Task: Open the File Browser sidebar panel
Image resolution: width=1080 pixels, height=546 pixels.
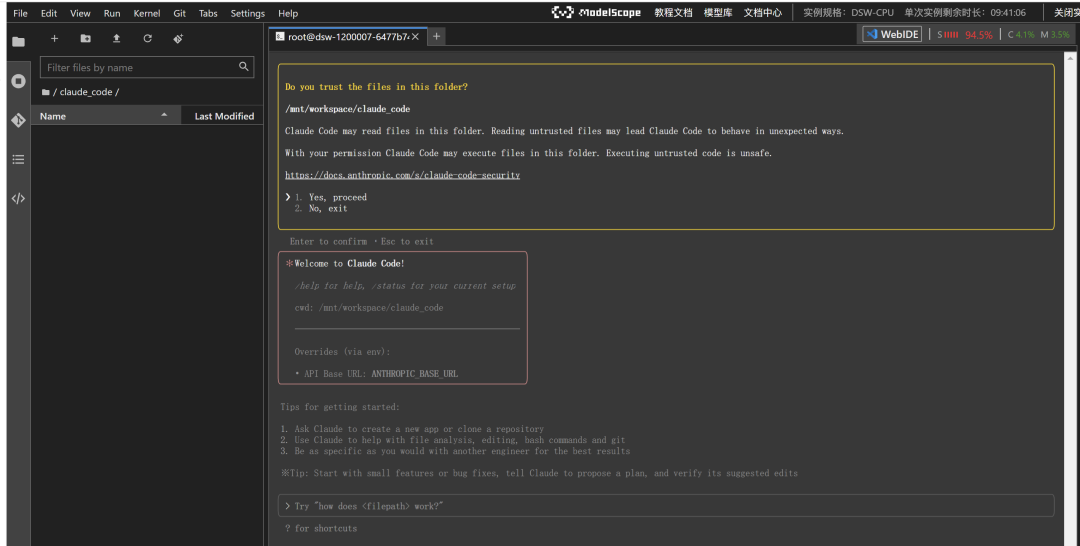Action: [18, 42]
